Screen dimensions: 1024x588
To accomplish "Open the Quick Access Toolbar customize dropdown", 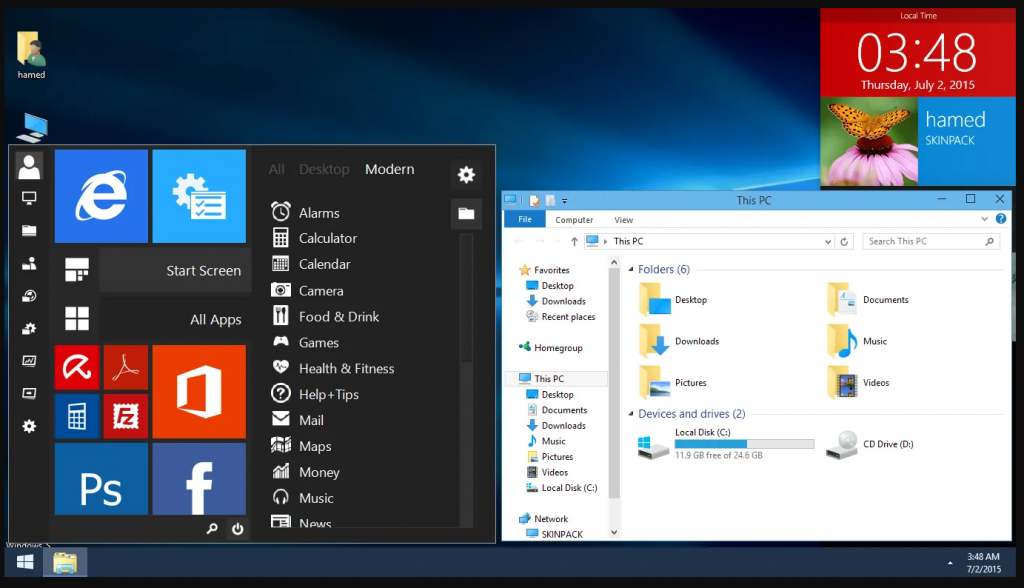I will [564, 201].
